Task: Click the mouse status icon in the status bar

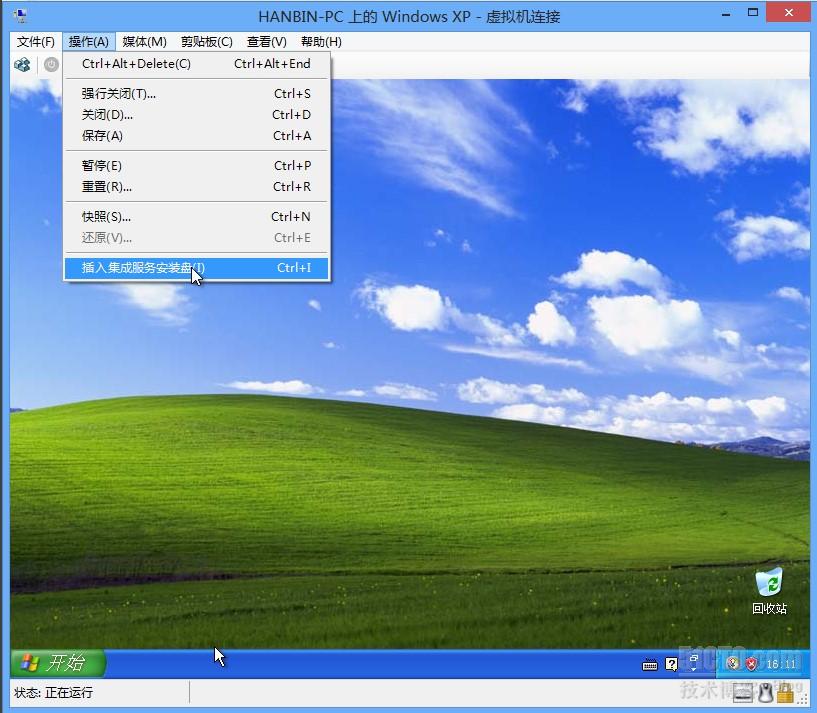Action: click(765, 693)
